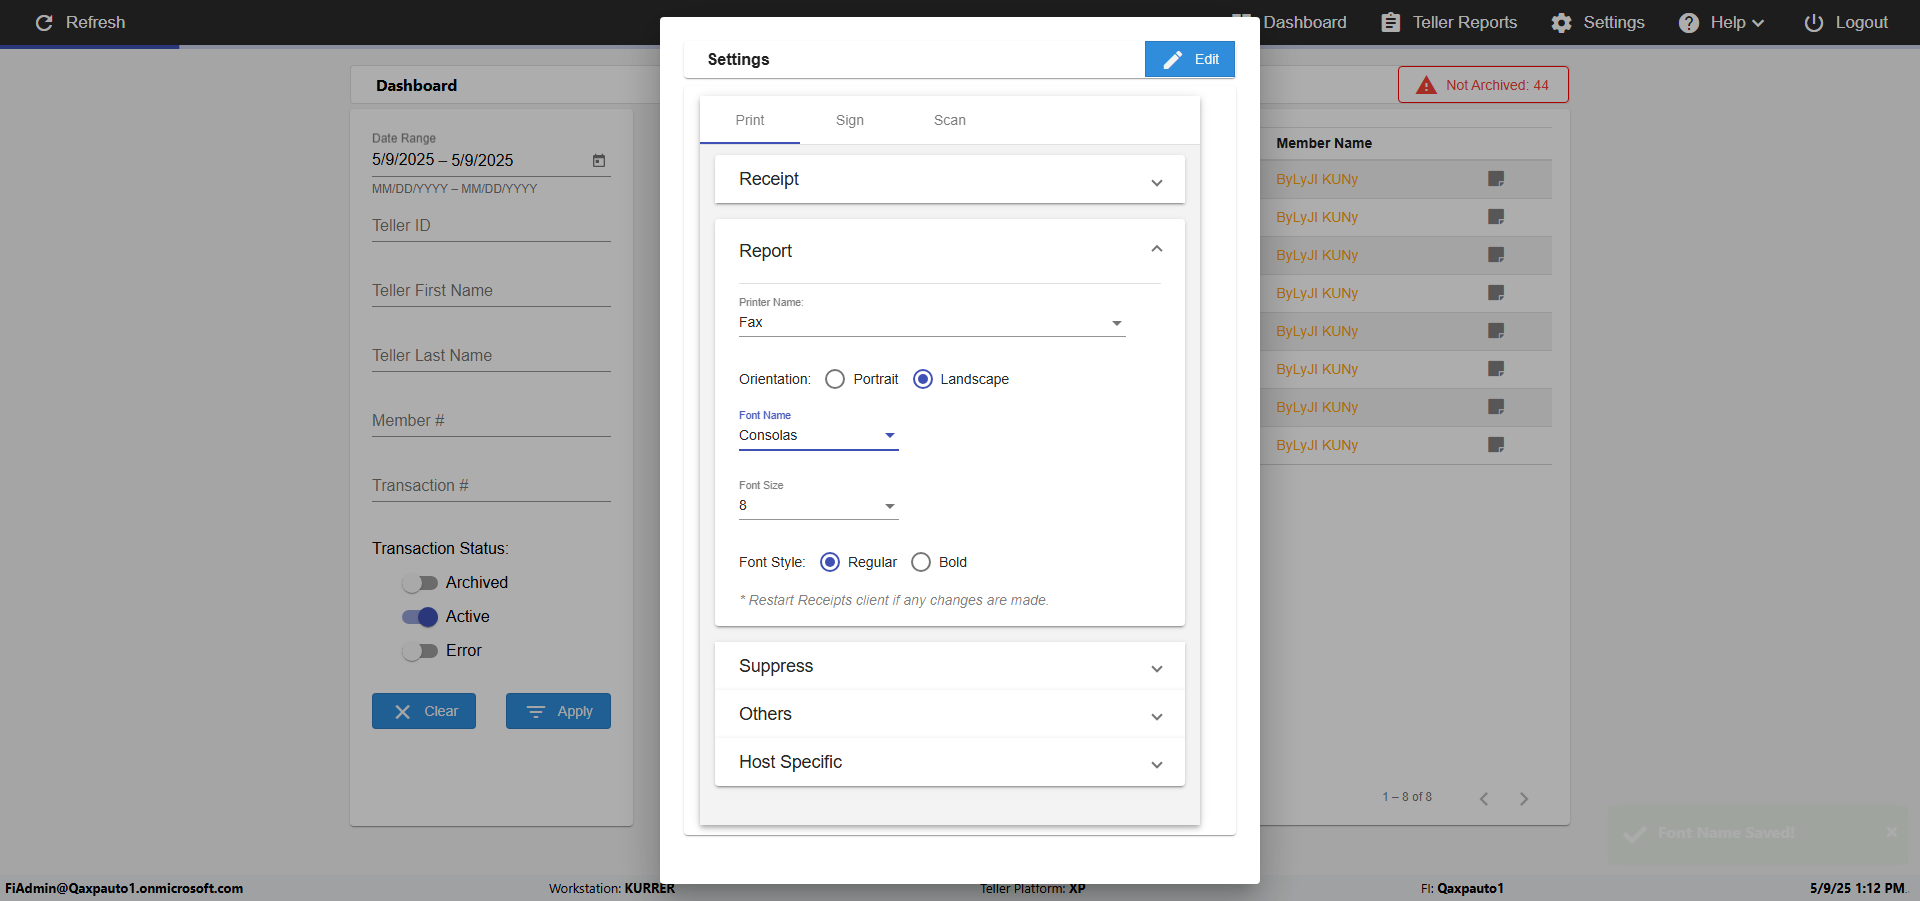This screenshot has height=901, width=1920.
Task: Click the pencil Edit icon in Settings
Action: point(1172,59)
